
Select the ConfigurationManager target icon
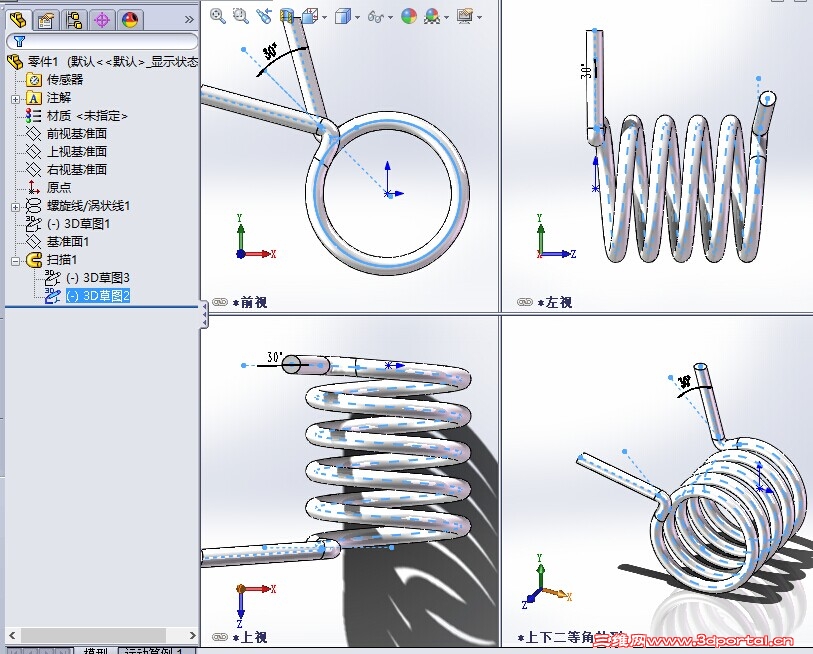(100, 19)
